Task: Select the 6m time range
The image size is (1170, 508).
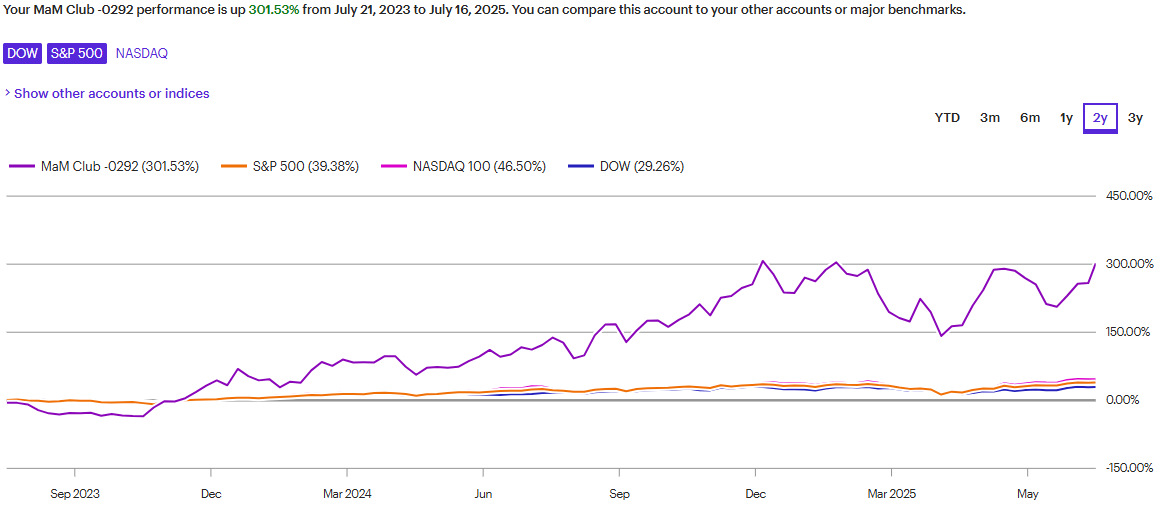Action: point(1030,118)
